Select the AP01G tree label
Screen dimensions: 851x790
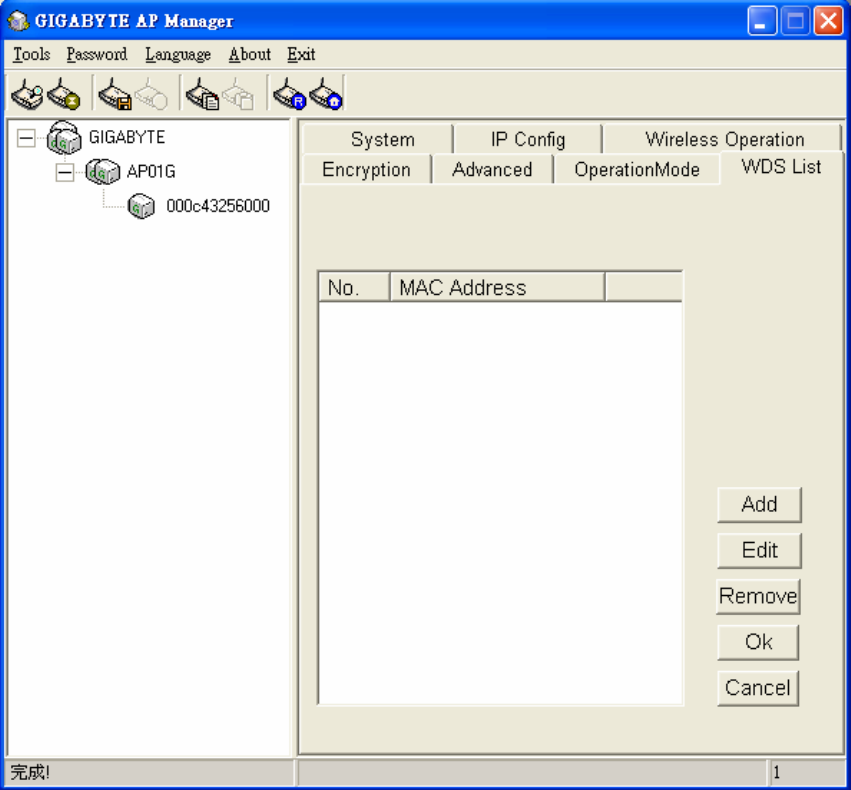coord(151,171)
